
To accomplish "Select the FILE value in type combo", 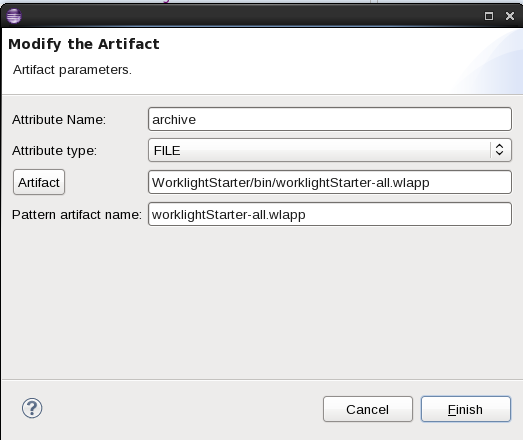I will 167,150.
